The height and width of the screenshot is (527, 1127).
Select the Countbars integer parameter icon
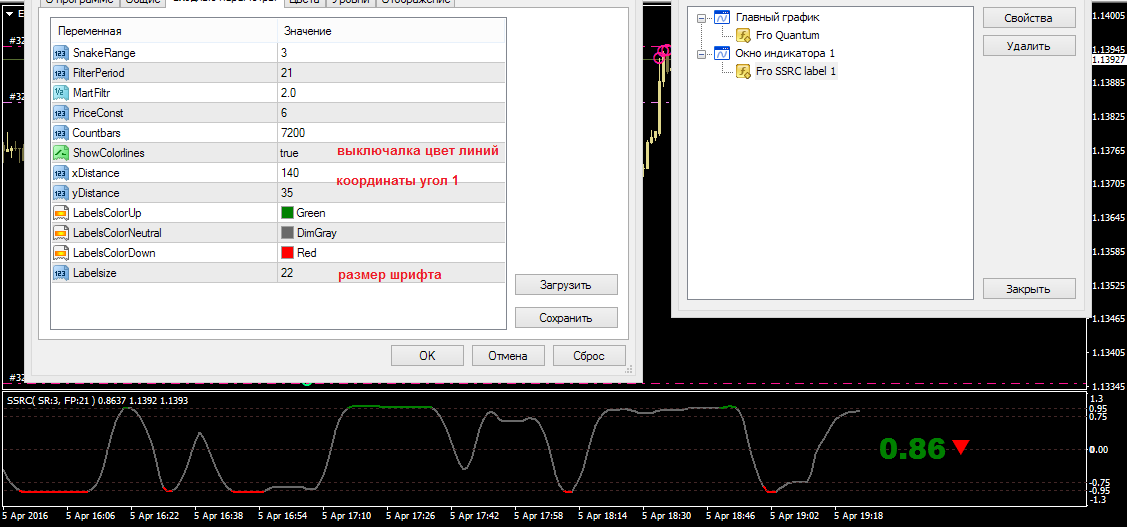click(60, 132)
